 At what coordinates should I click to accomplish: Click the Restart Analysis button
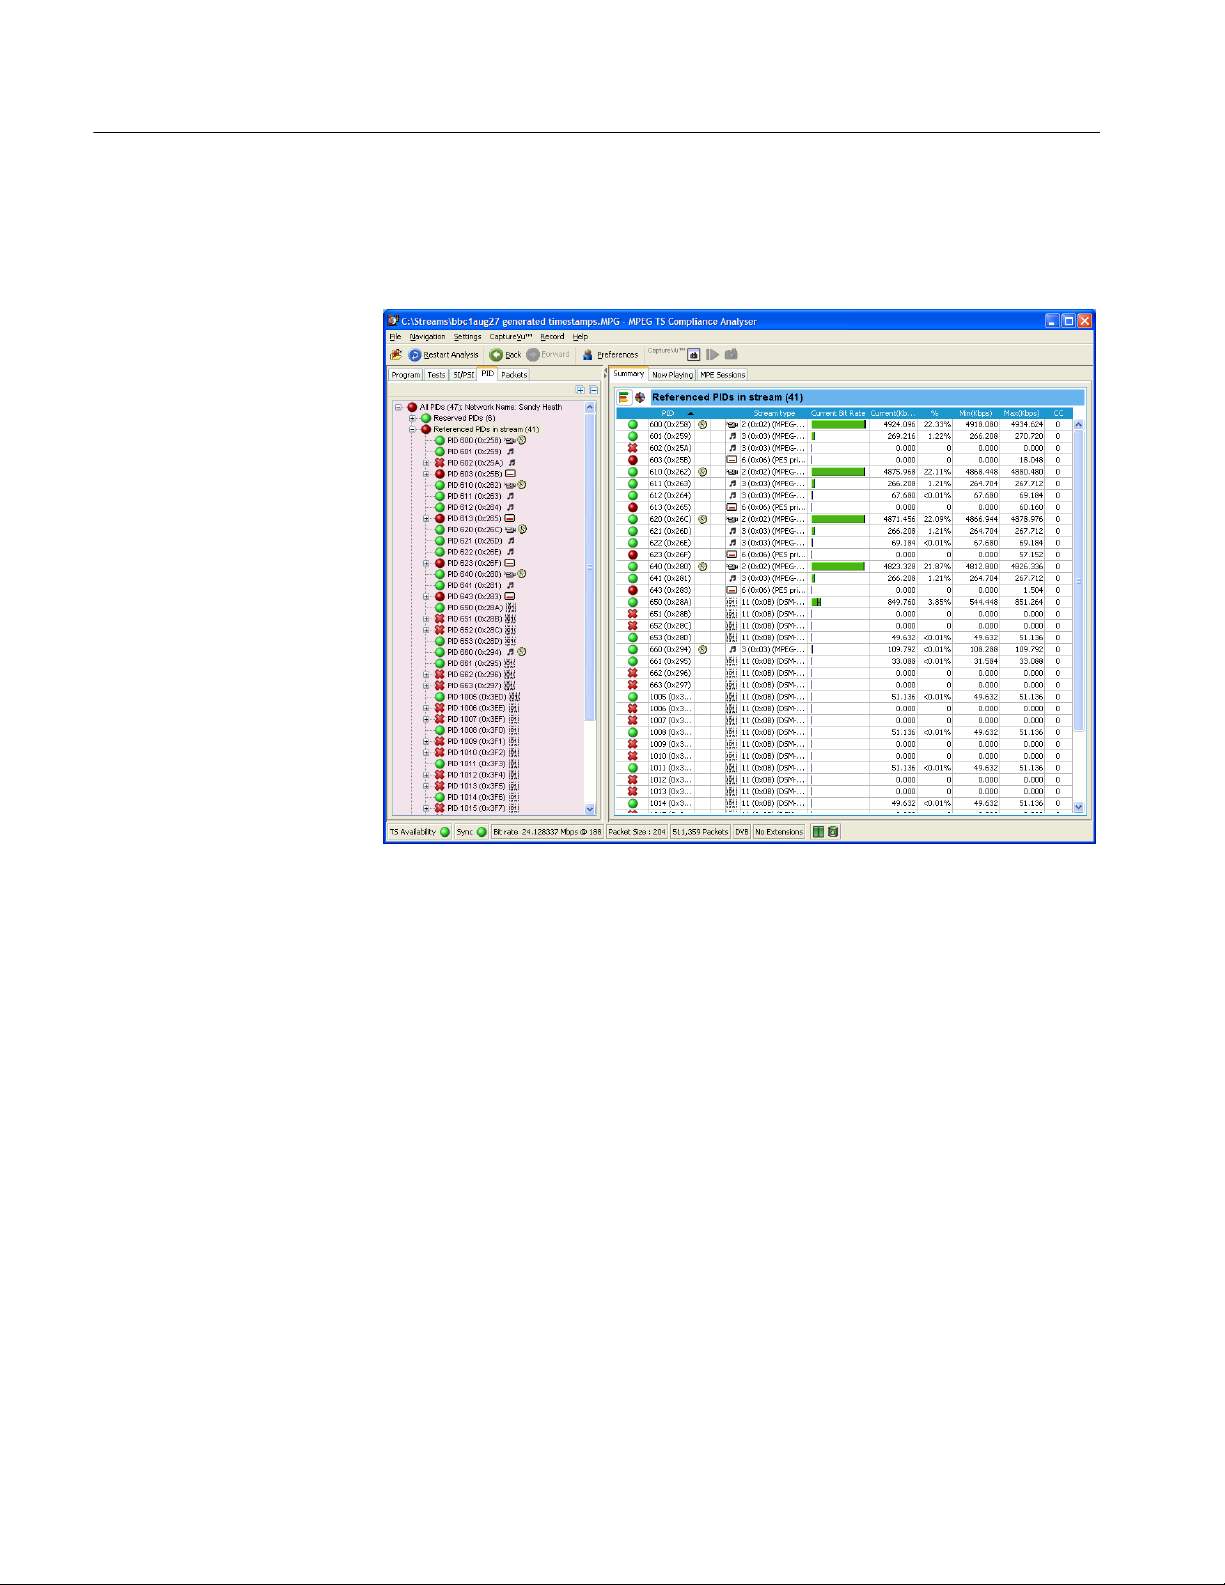click(x=443, y=355)
